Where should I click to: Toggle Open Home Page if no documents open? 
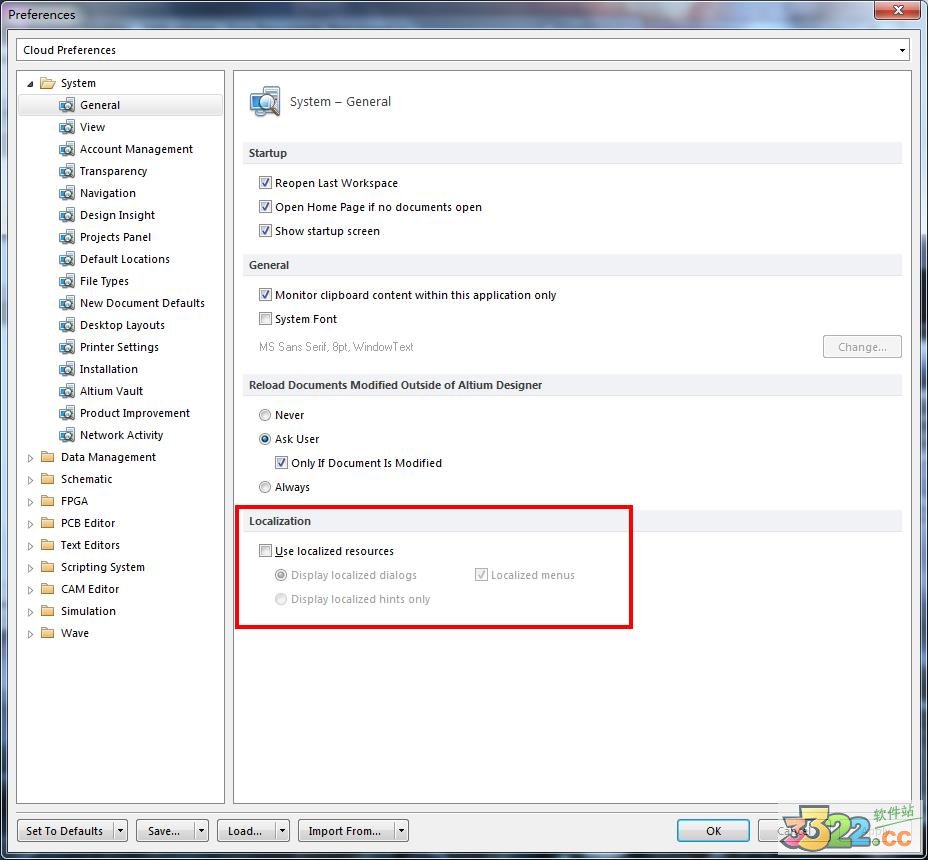[x=265, y=207]
